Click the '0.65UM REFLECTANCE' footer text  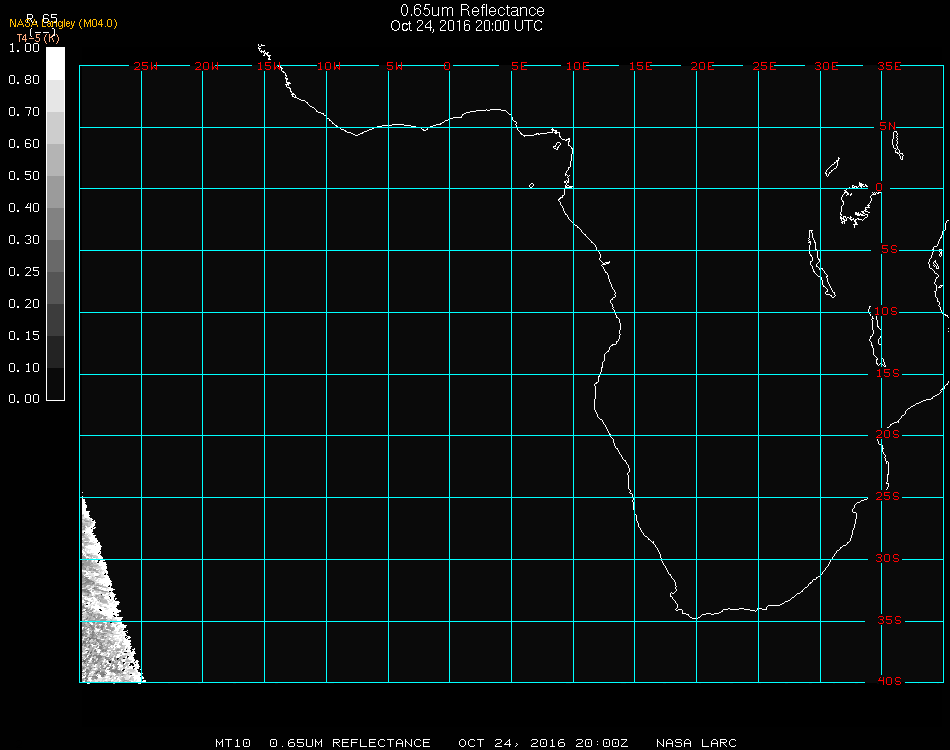pos(350,743)
